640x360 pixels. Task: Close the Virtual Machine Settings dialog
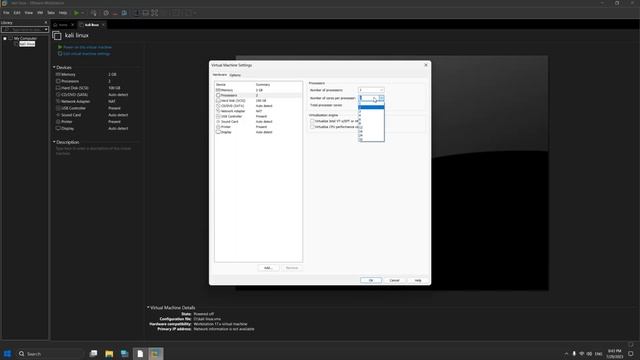point(426,65)
